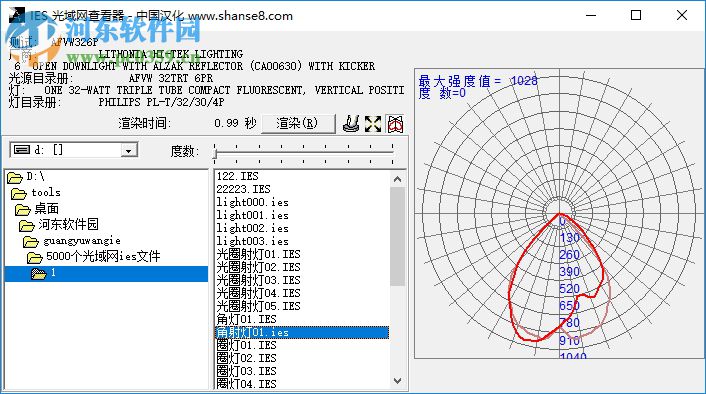Select the 河东软件园 folder

[x=59, y=224]
